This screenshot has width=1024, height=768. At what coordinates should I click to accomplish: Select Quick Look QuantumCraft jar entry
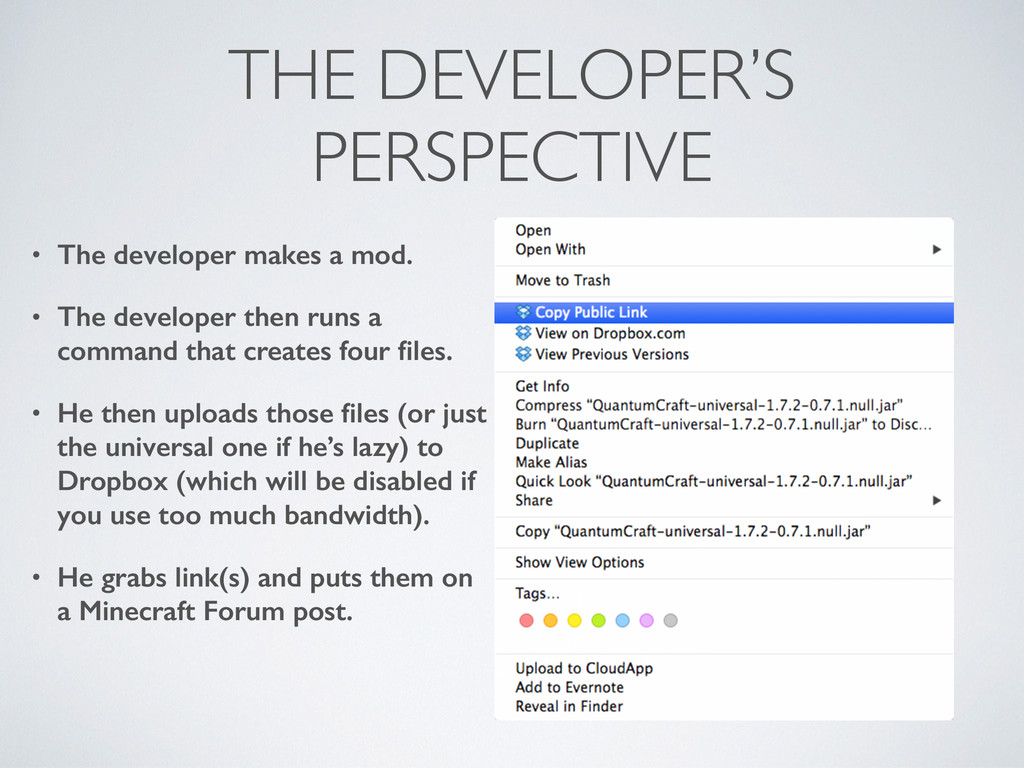coord(724,481)
